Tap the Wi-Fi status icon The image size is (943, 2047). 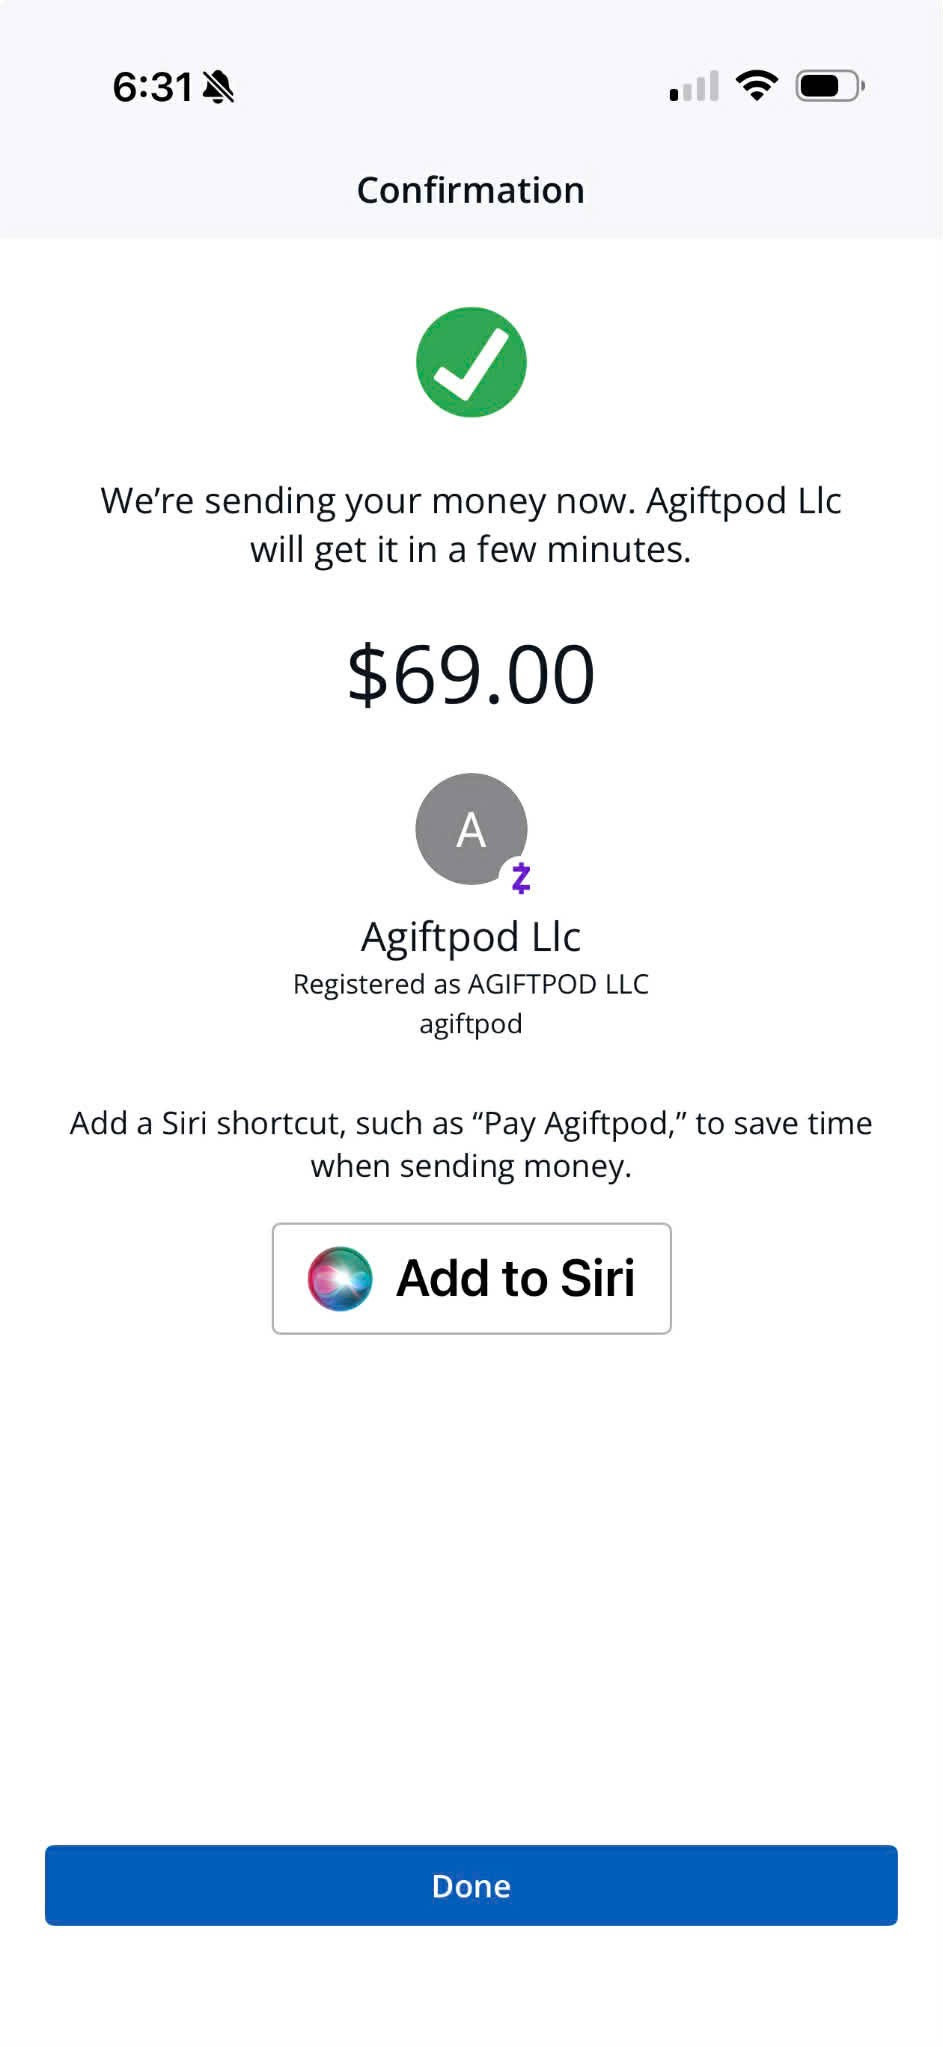[x=756, y=86]
